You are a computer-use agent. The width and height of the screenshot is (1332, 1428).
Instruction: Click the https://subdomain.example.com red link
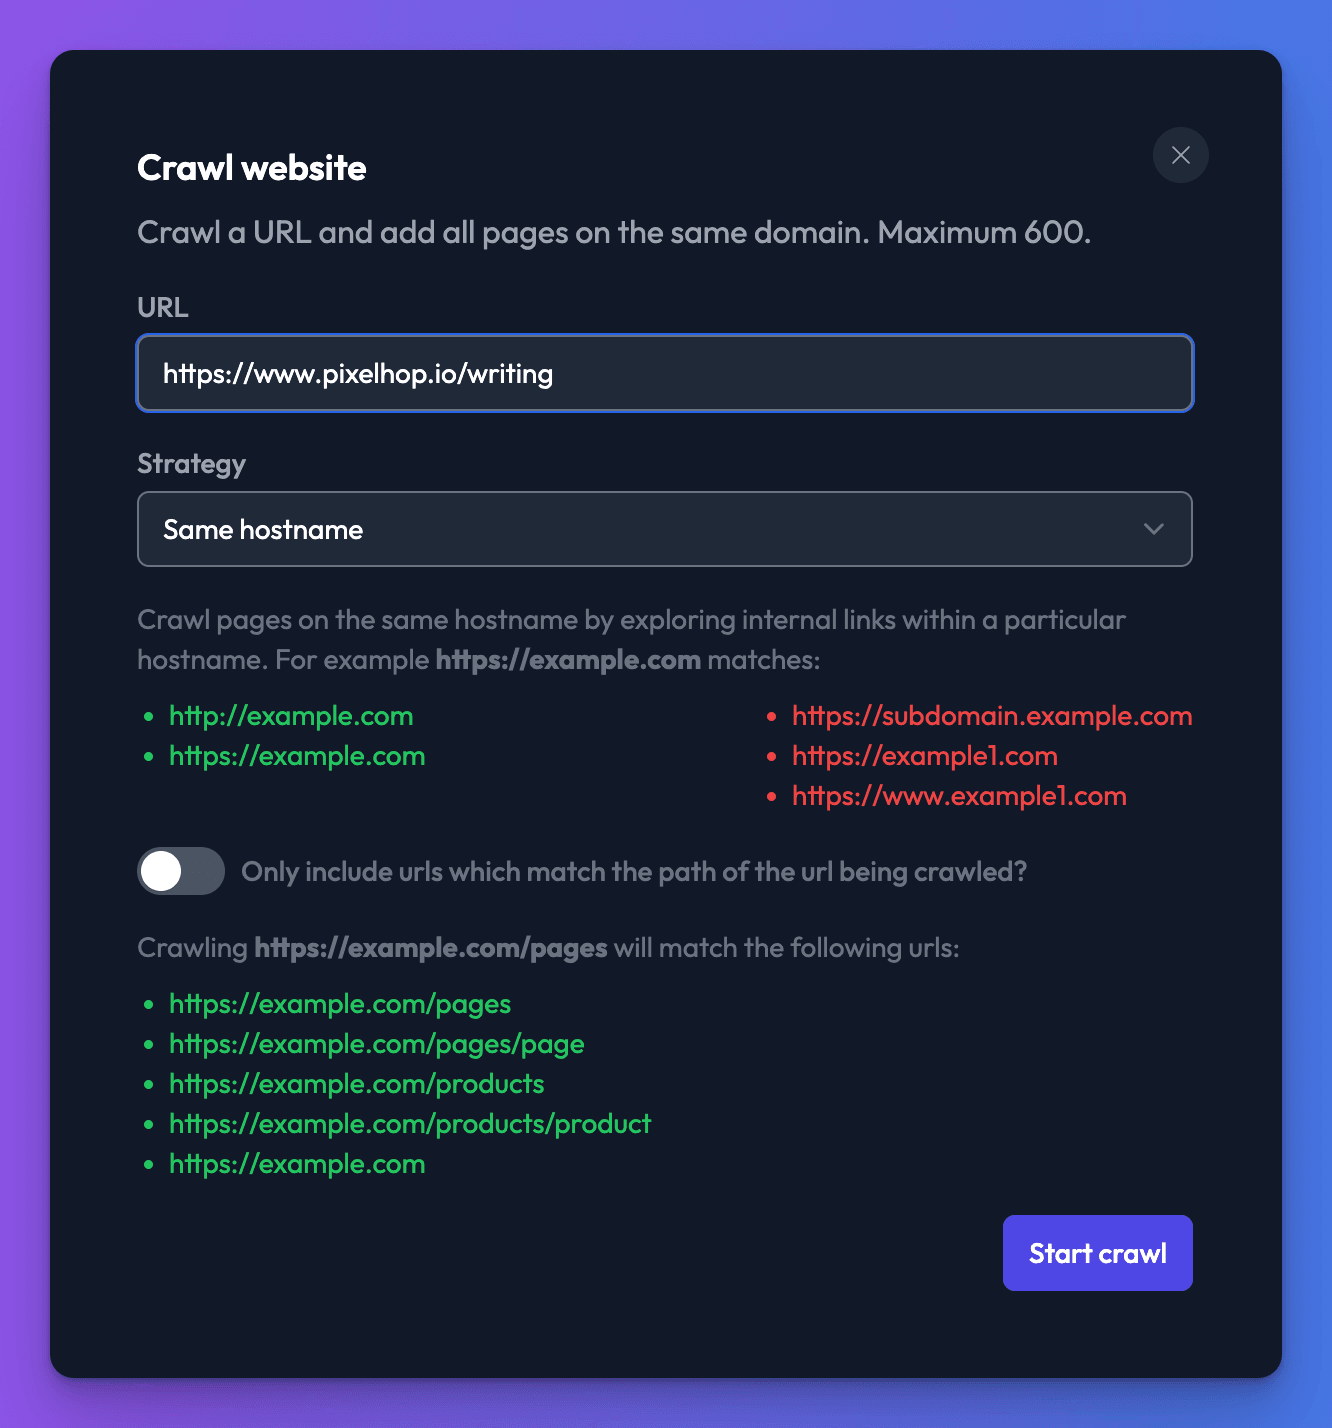[x=992, y=716]
